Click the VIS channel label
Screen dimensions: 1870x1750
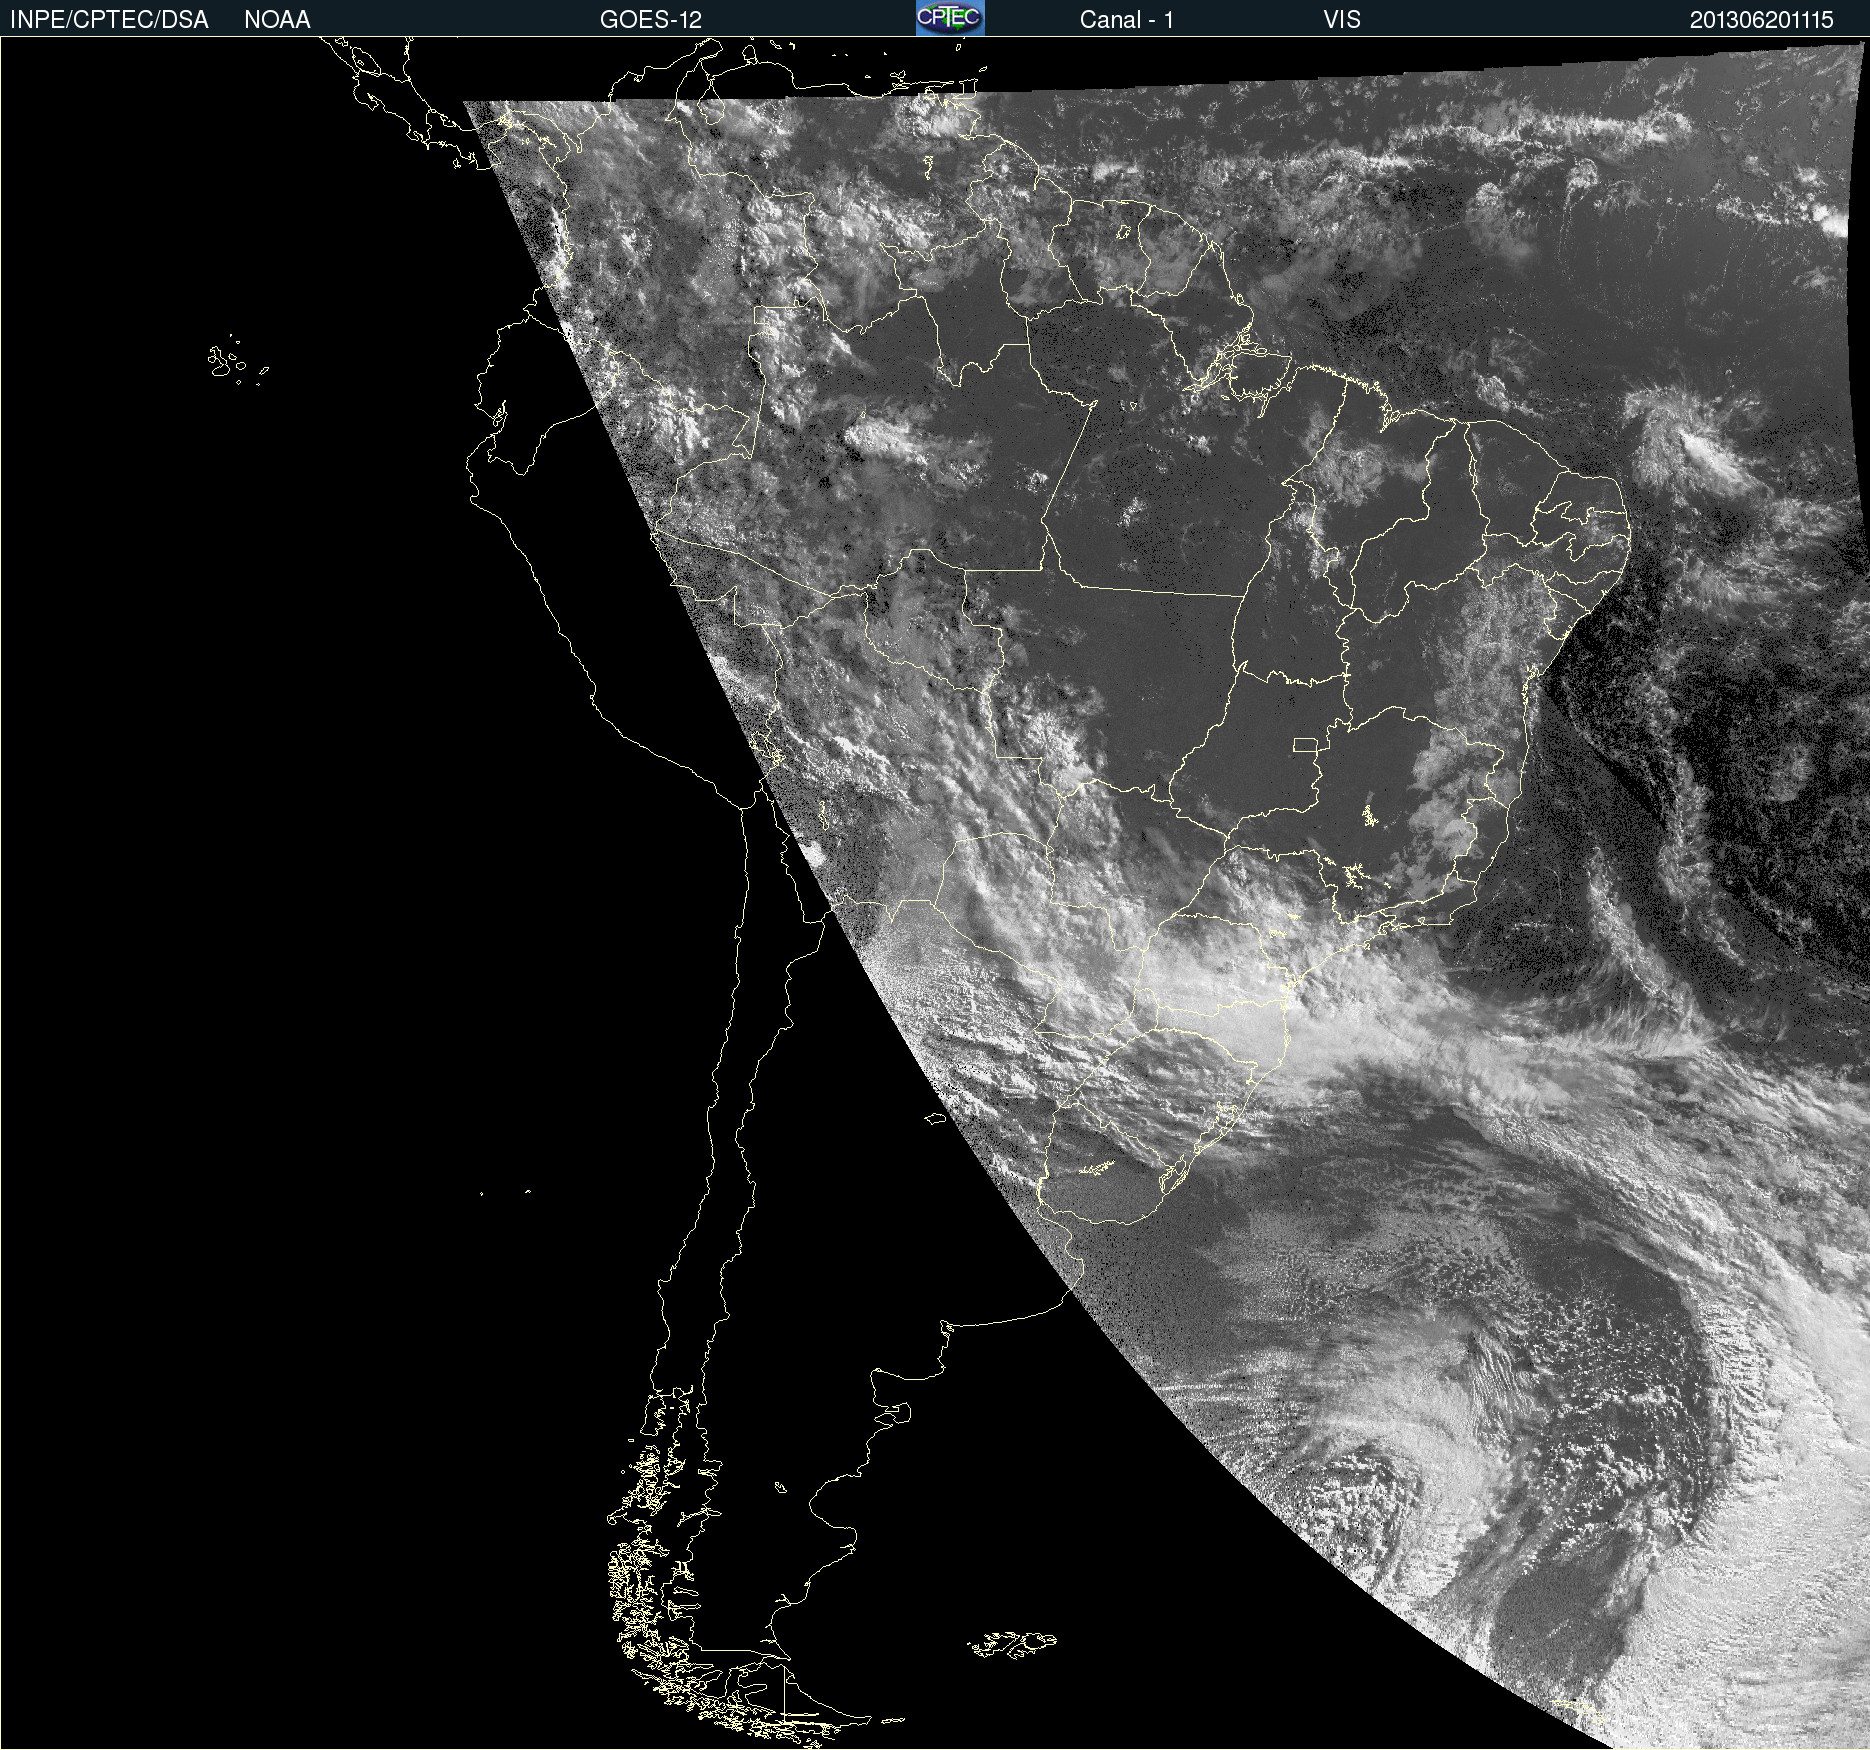pyautogui.click(x=1341, y=20)
